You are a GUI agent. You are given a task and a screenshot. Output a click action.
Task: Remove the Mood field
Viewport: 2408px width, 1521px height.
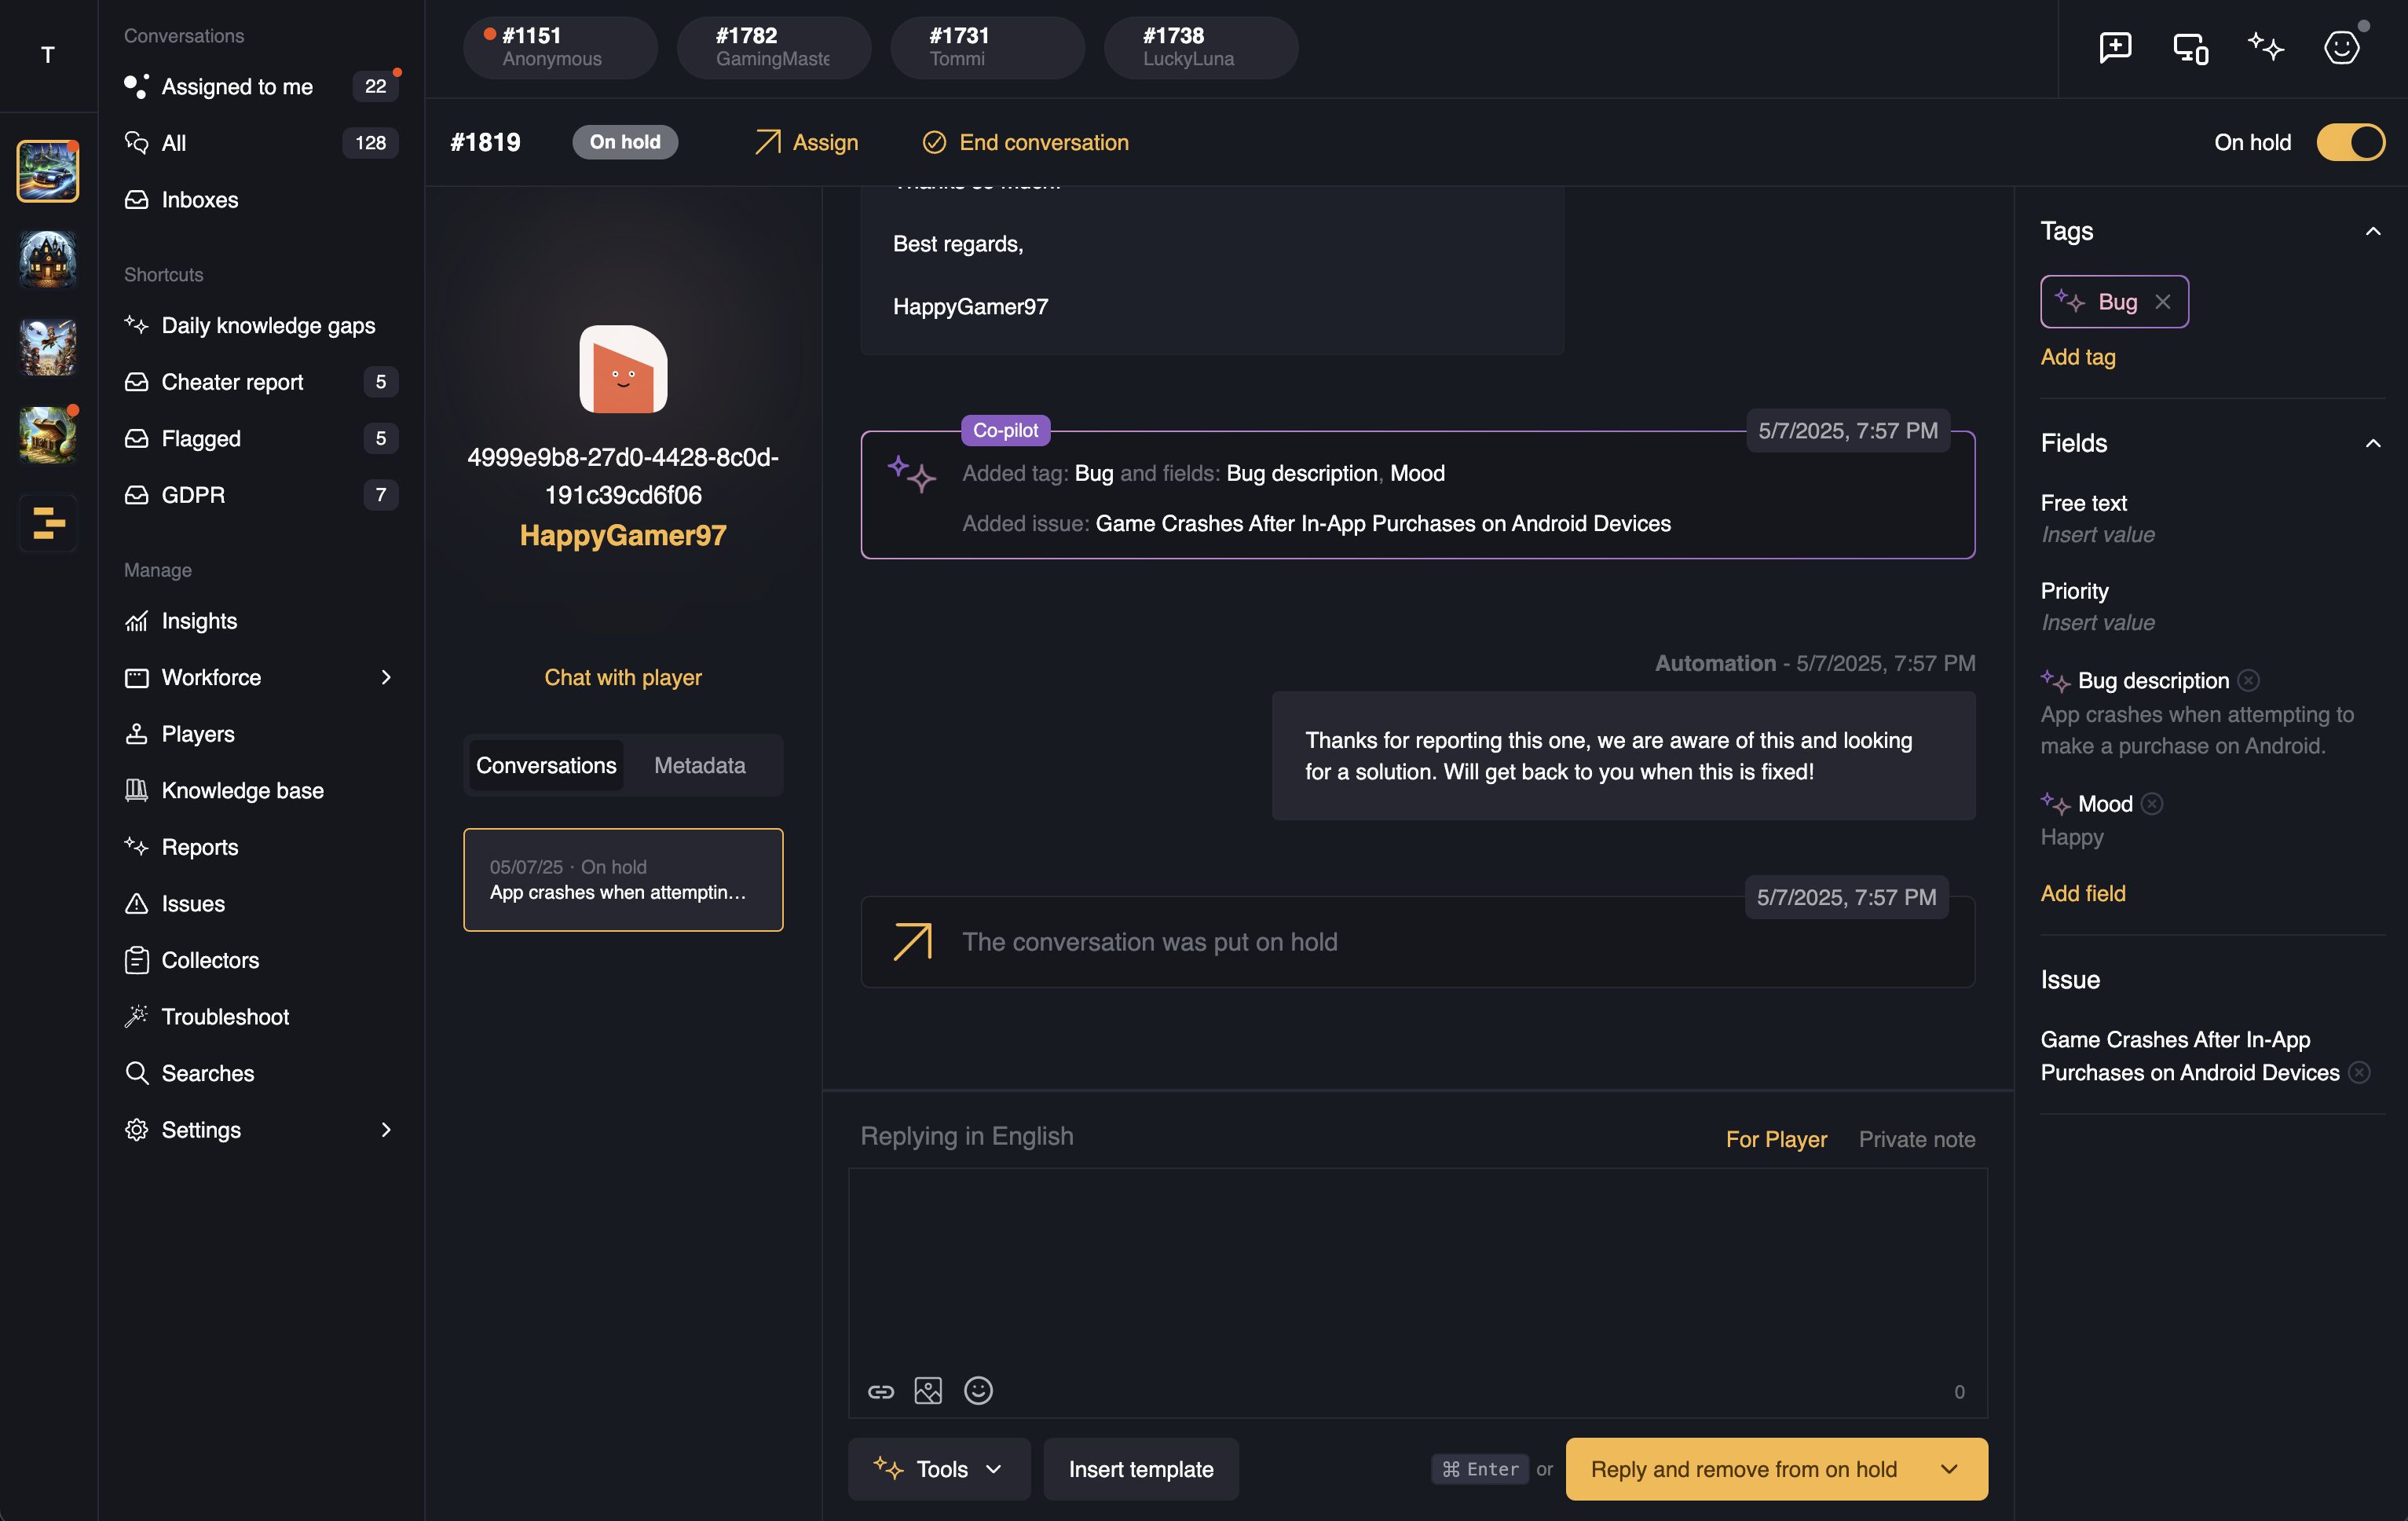pos(2150,803)
